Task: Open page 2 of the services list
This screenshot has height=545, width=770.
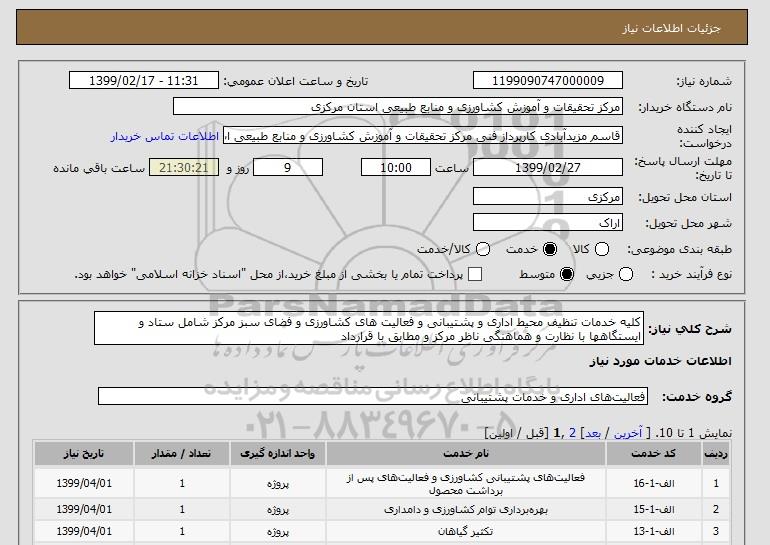Action: point(572,433)
